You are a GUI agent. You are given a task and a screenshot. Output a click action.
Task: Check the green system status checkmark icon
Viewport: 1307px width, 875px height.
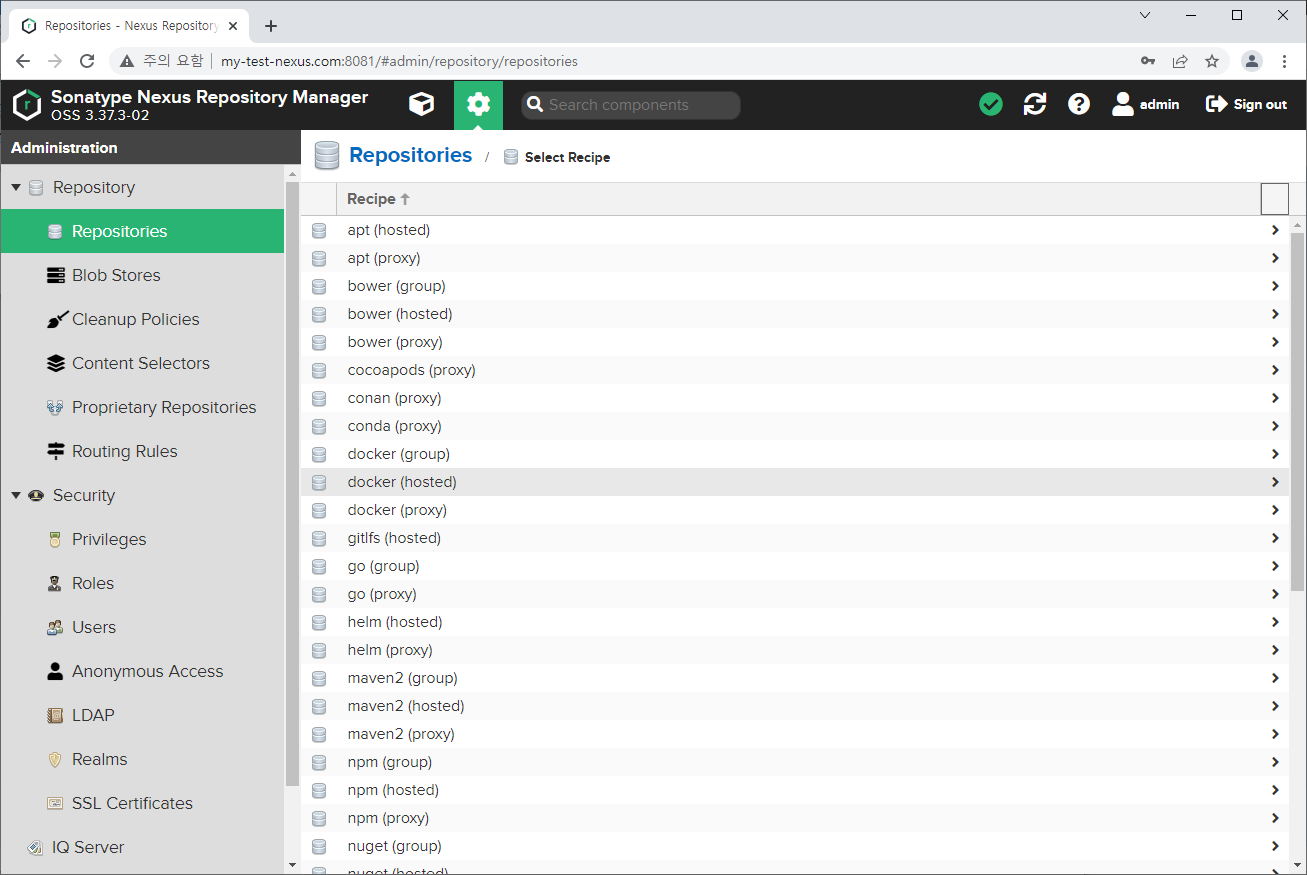coord(991,104)
